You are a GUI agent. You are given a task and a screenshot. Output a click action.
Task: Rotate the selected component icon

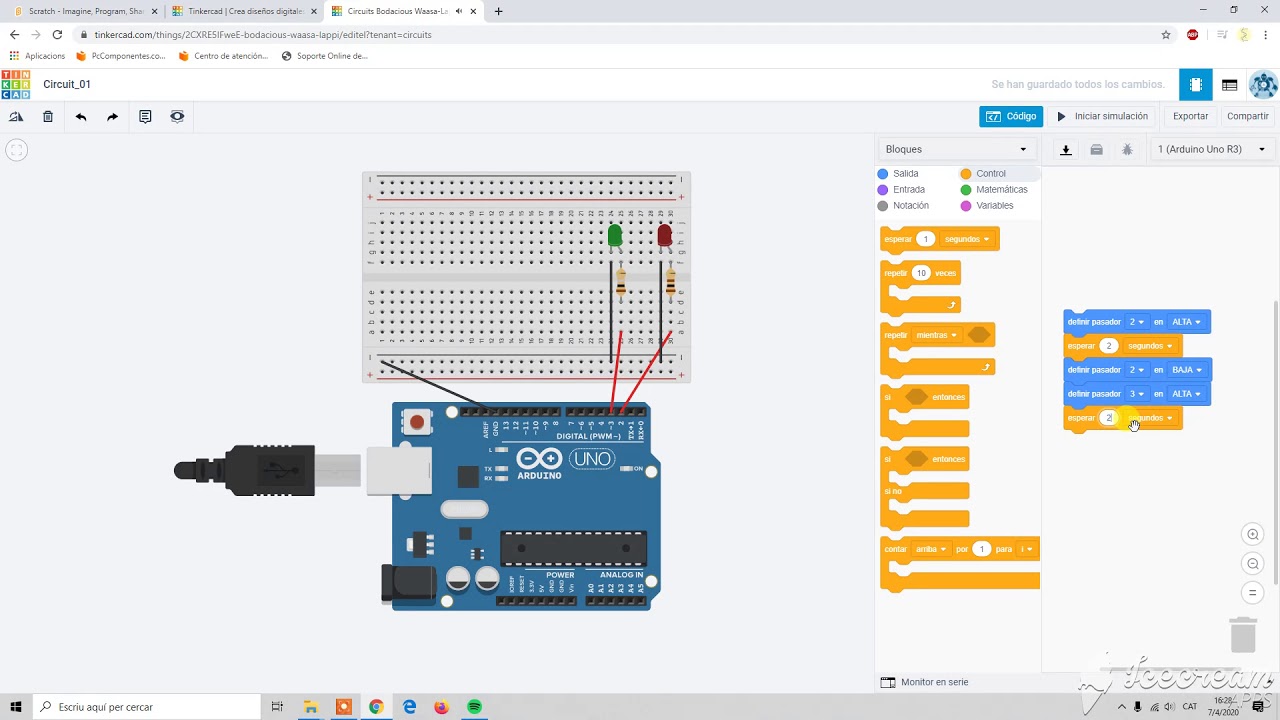(16, 117)
